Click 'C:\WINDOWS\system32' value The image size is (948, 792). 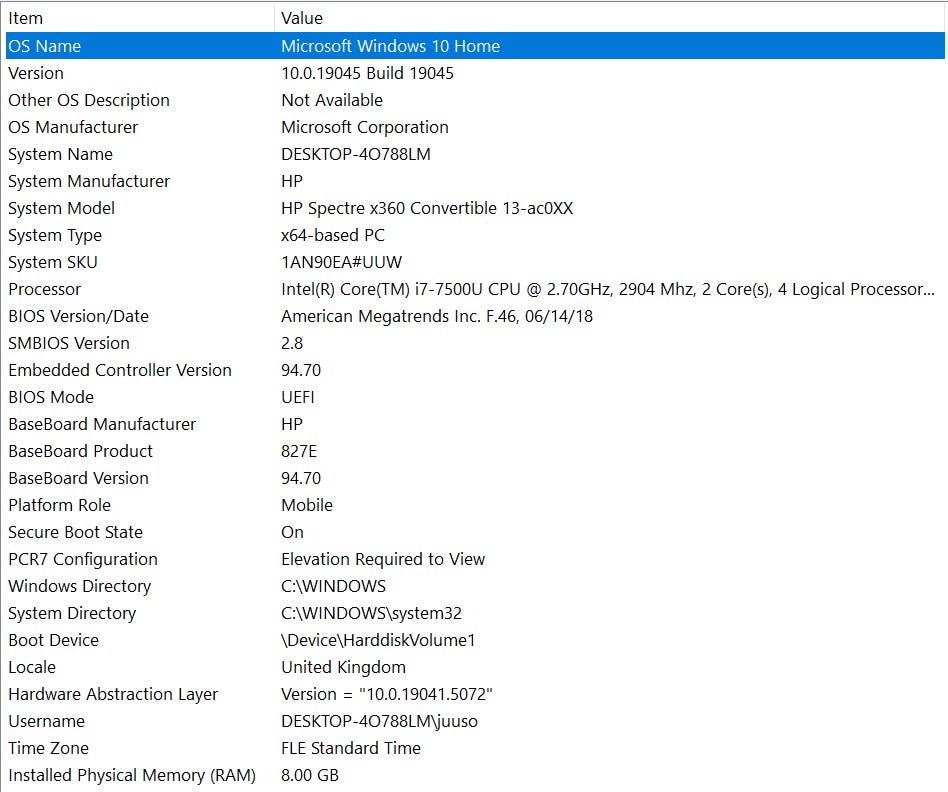(x=372, y=613)
